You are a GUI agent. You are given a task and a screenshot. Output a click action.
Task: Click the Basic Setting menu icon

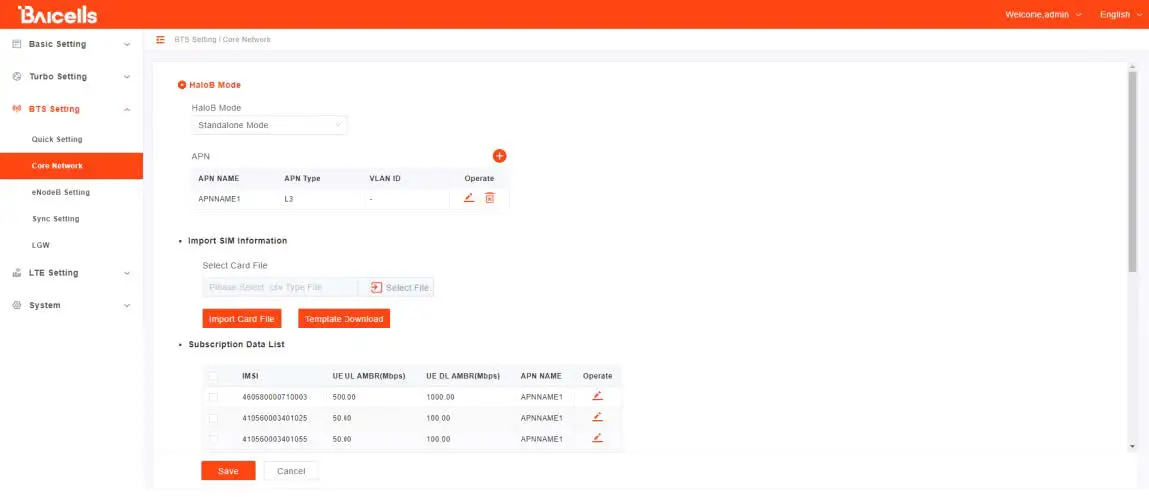coord(16,44)
